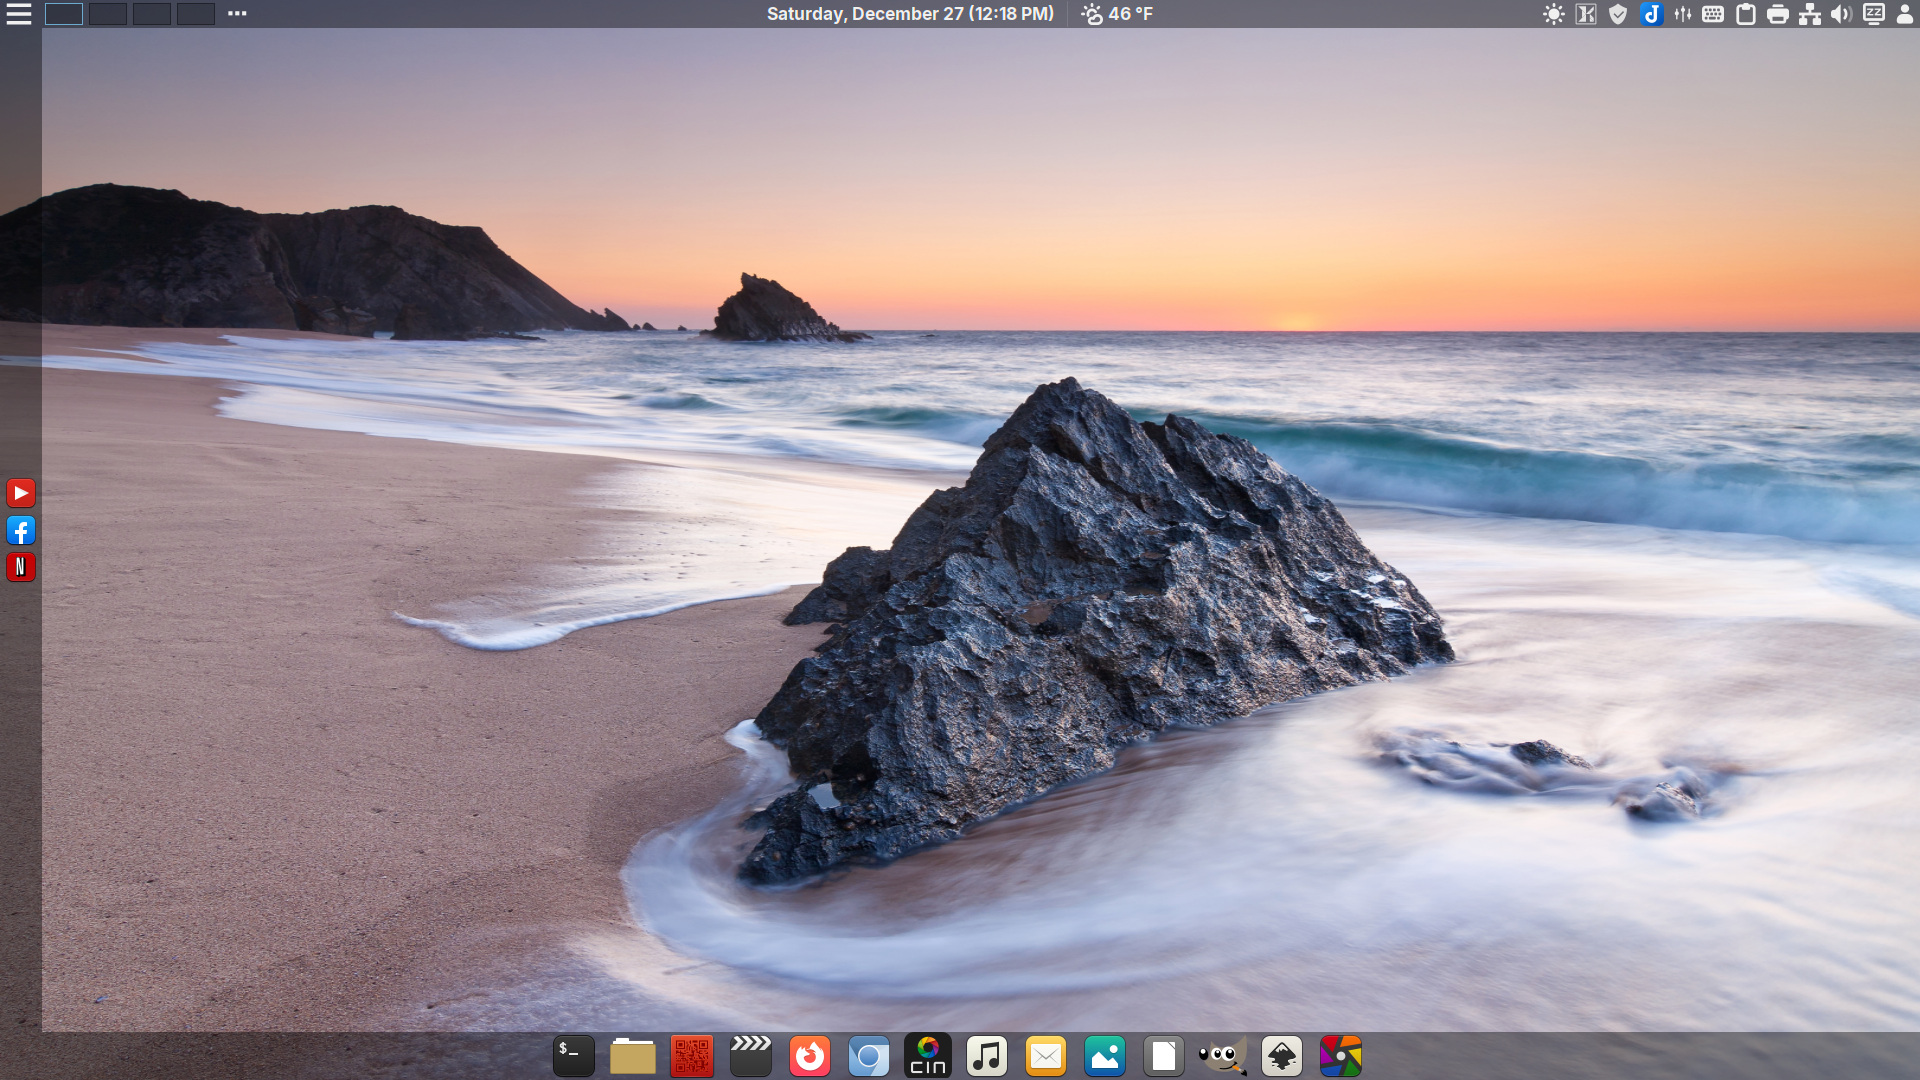
Task: Open Joplin from the system tray
Action: (1650, 14)
